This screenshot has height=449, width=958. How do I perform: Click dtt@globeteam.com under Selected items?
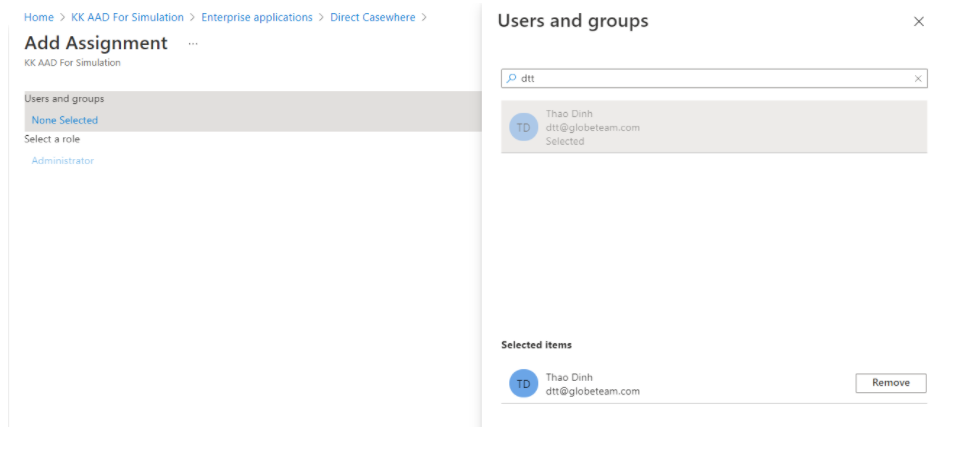coord(593,392)
